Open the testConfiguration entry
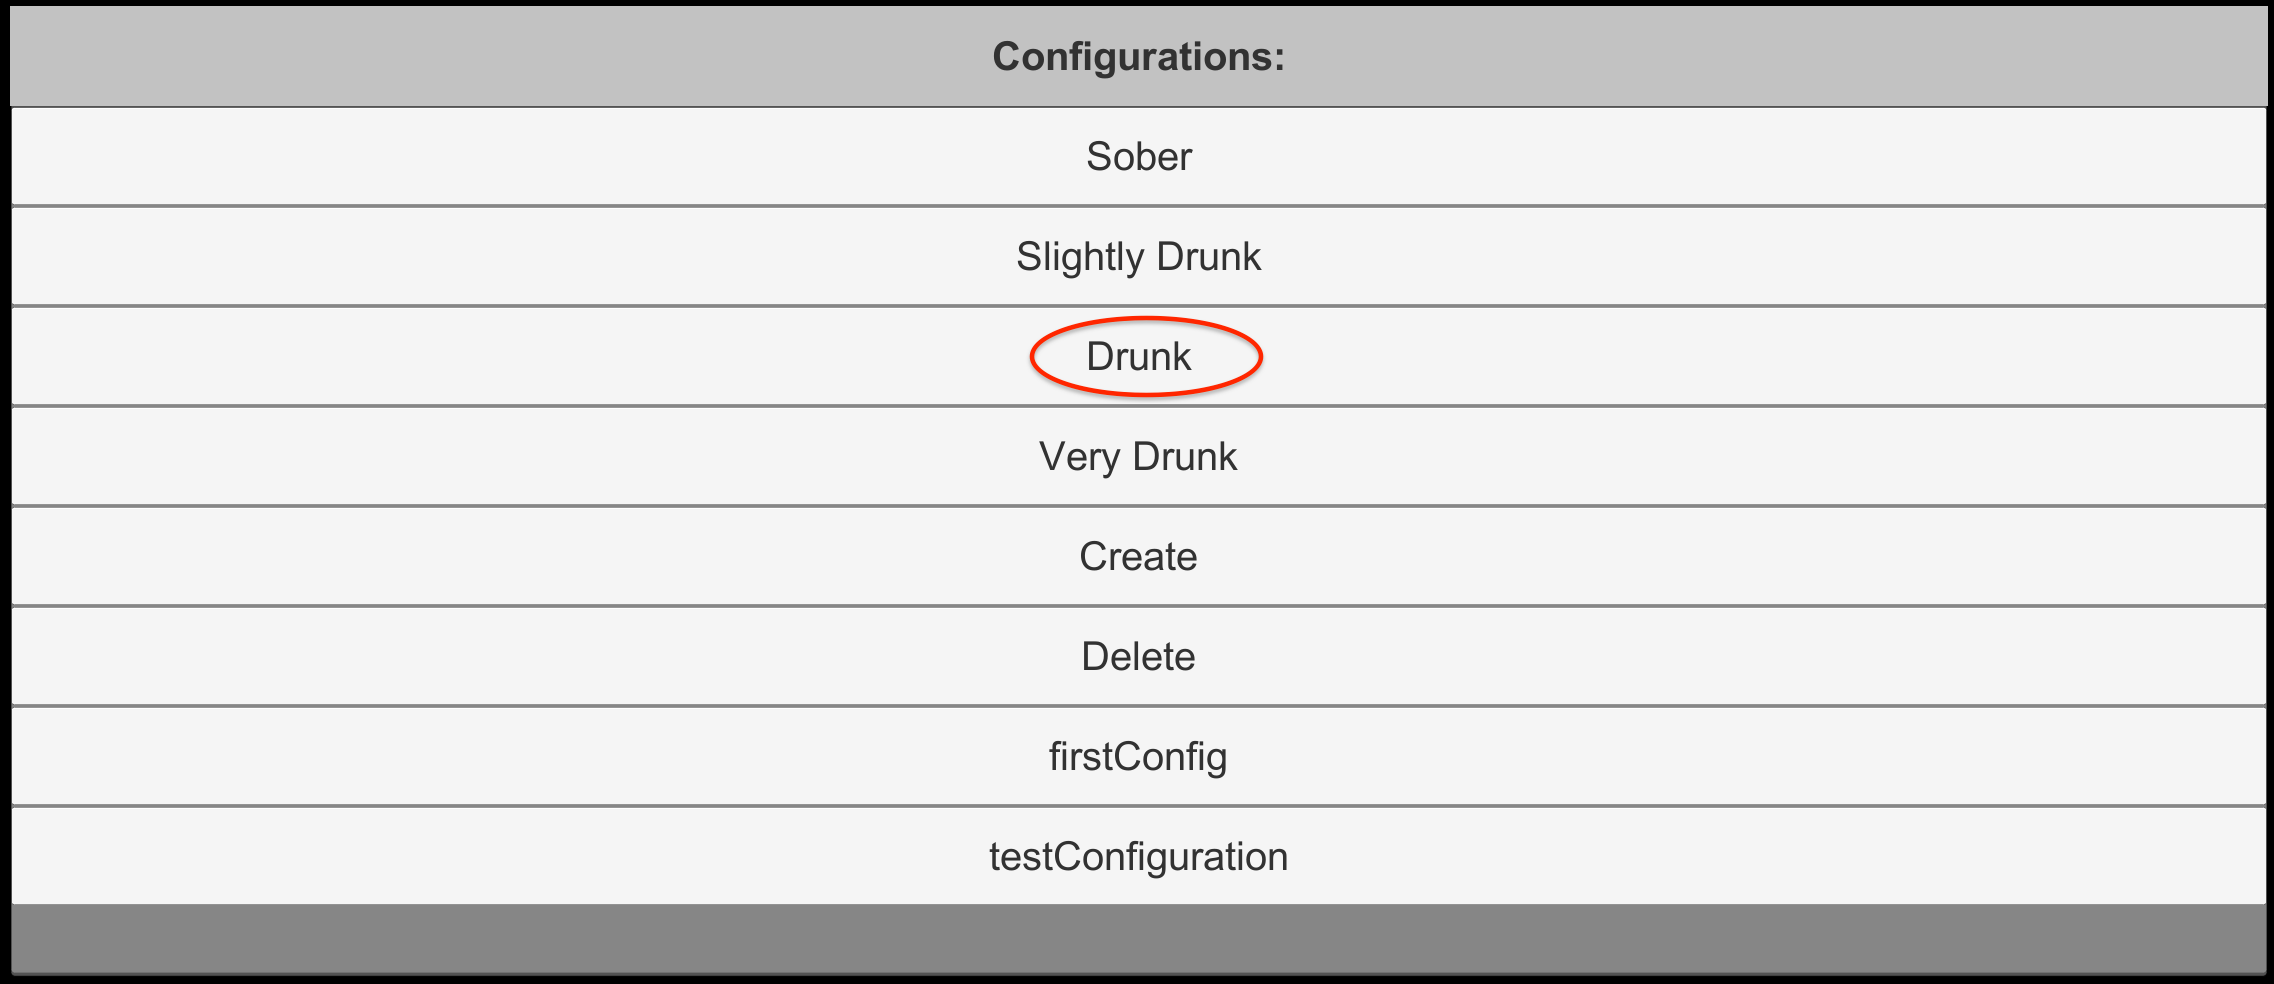The height and width of the screenshot is (984, 2274). click(x=1138, y=857)
